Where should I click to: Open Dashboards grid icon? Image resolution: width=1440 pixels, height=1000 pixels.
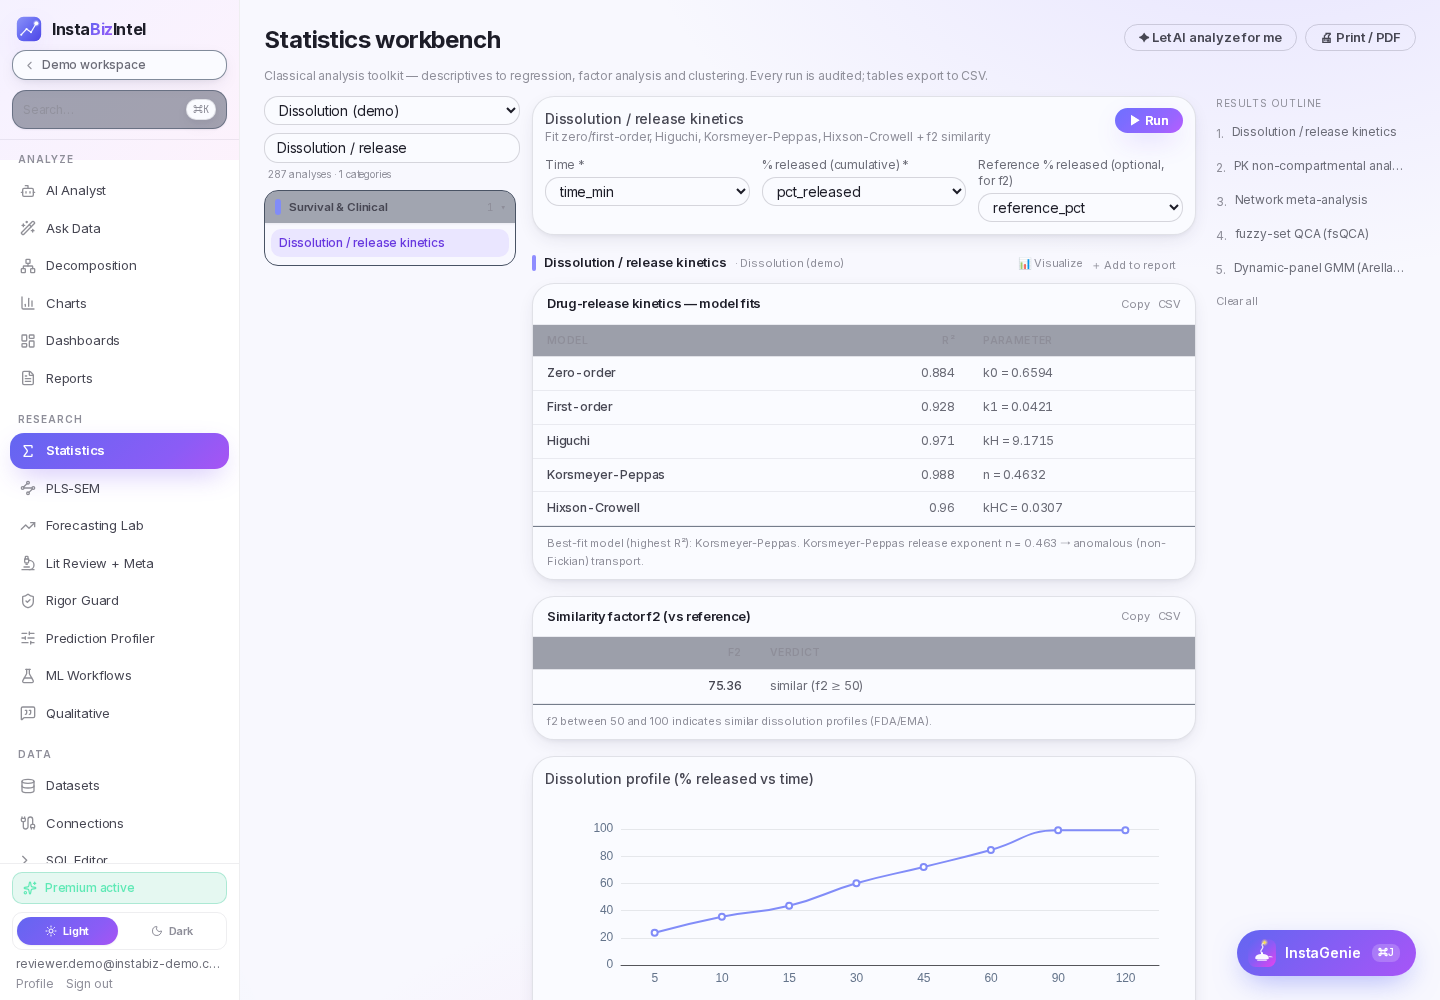point(28,341)
